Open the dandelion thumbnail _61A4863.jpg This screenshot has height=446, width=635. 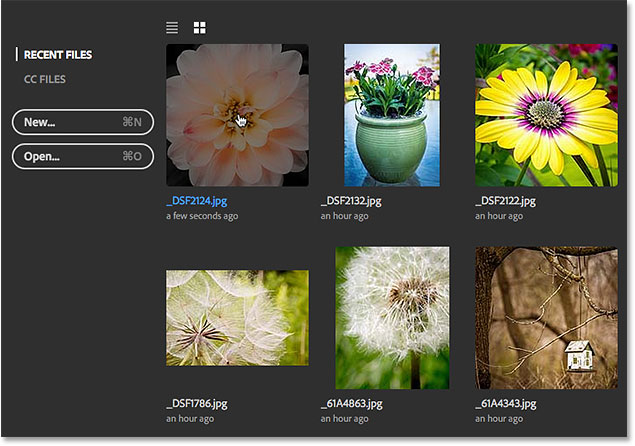click(x=392, y=318)
